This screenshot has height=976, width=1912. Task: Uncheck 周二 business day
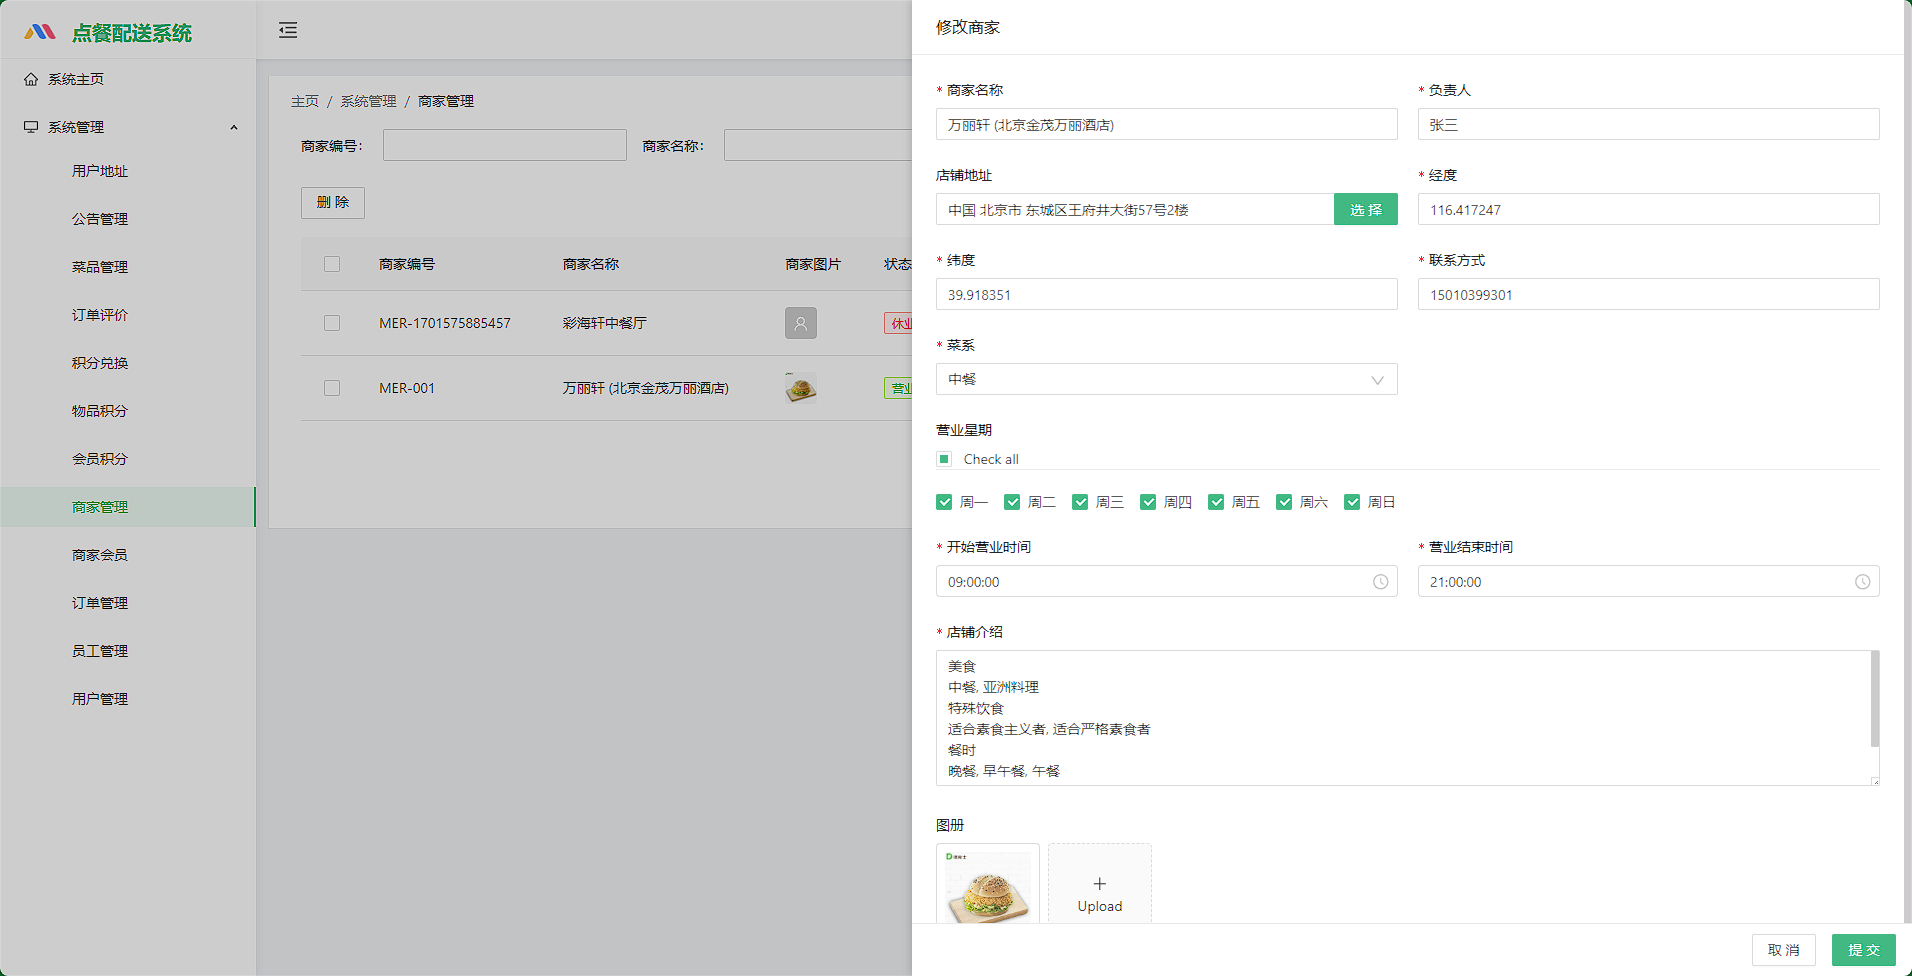(1012, 502)
